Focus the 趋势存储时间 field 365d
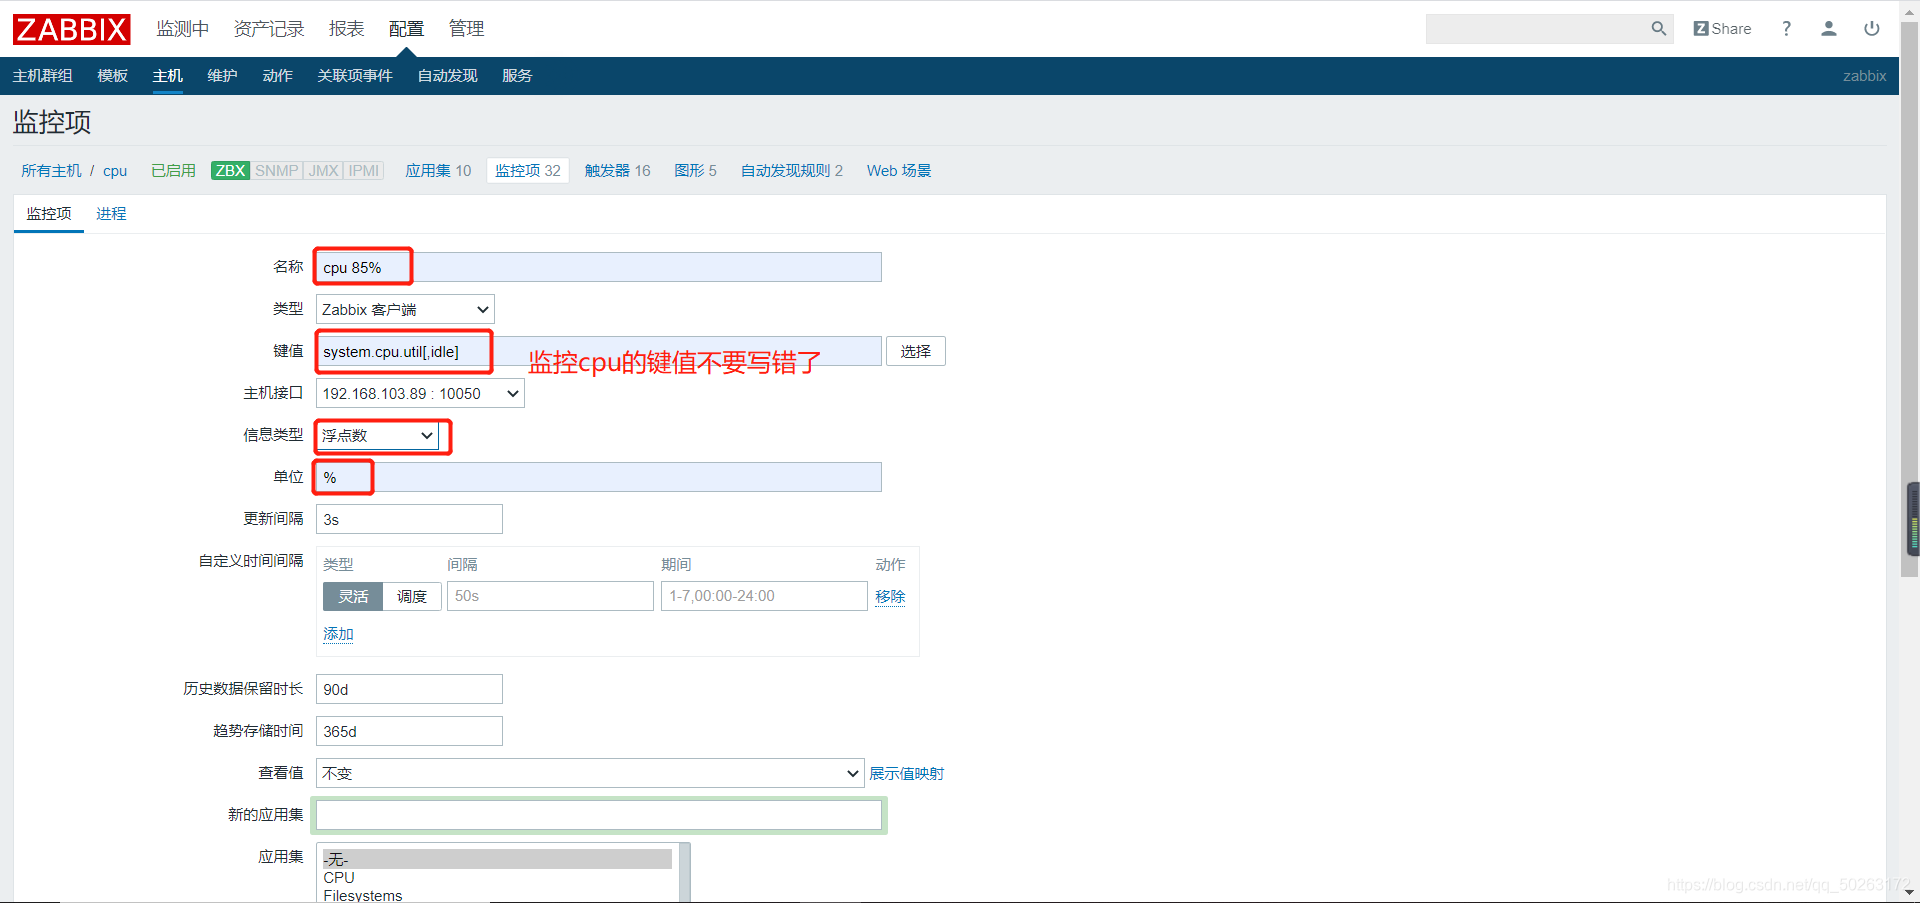The image size is (1920, 903). [409, 731]
